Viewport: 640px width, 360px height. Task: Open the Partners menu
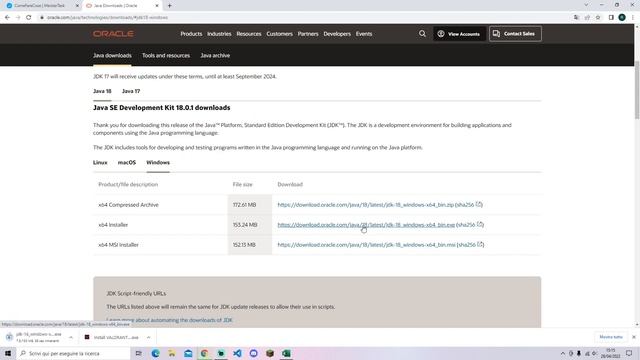308,34
